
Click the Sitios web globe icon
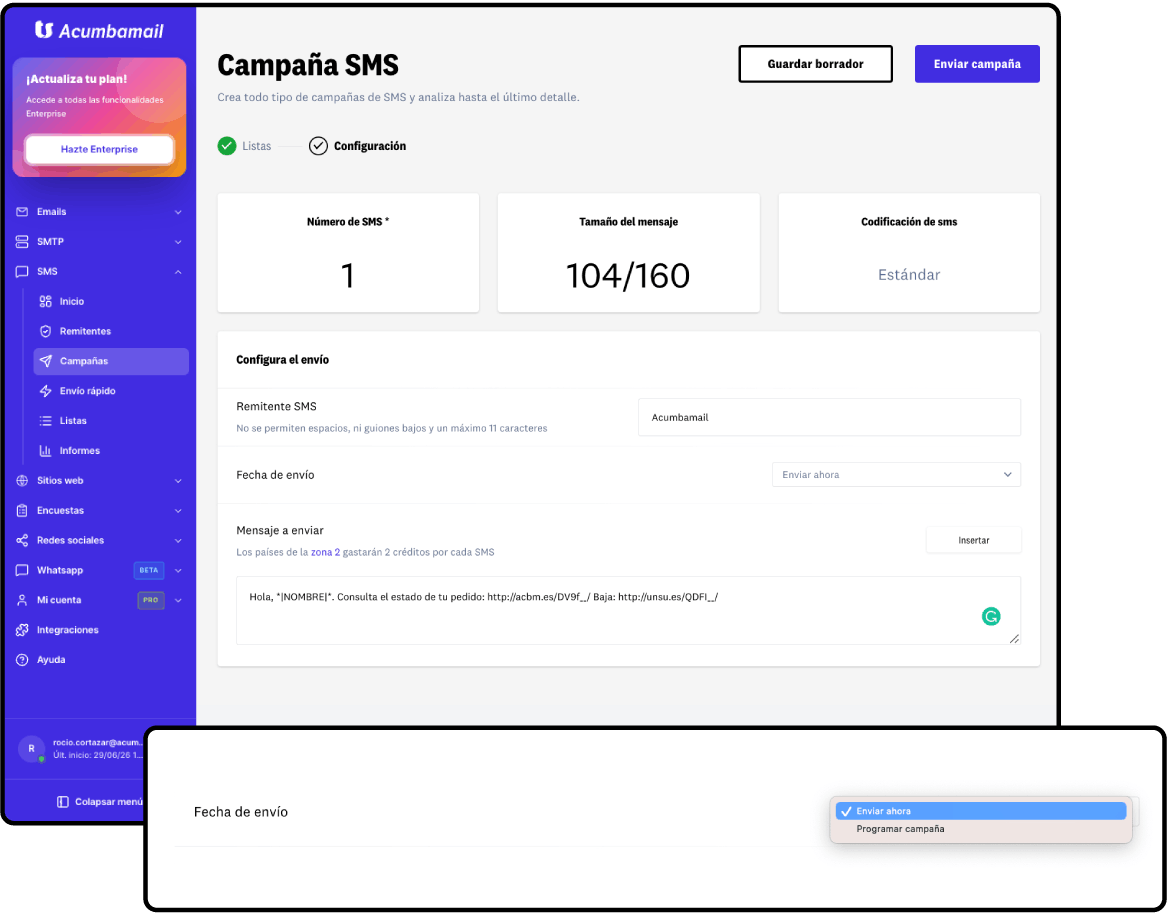(22, 480)
